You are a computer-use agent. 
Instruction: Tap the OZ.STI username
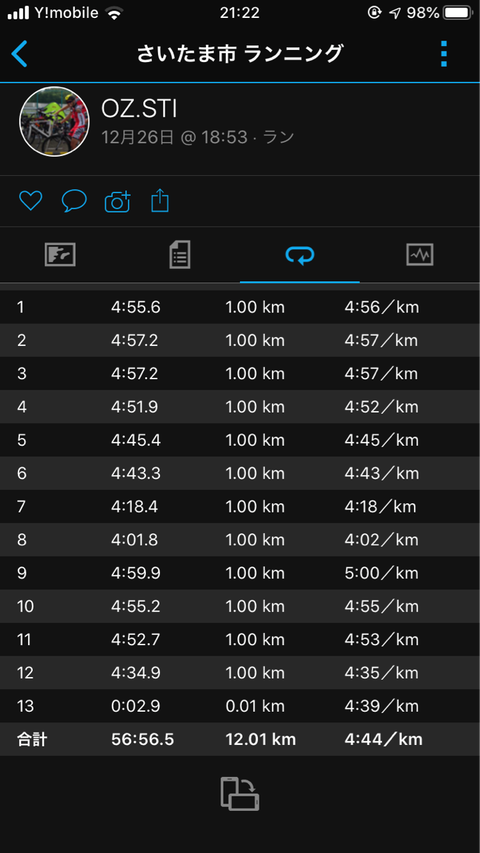pos(139,109)
